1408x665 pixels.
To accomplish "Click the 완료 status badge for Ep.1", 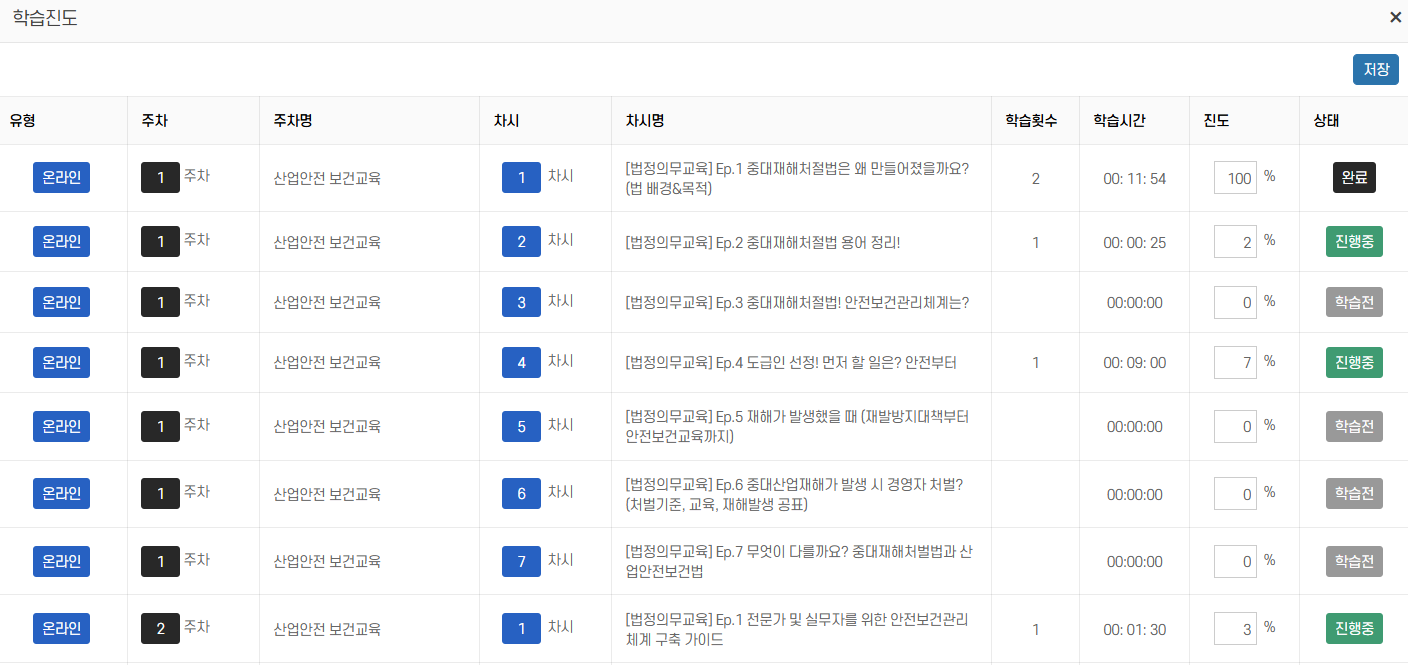I will coord(1354,178).
